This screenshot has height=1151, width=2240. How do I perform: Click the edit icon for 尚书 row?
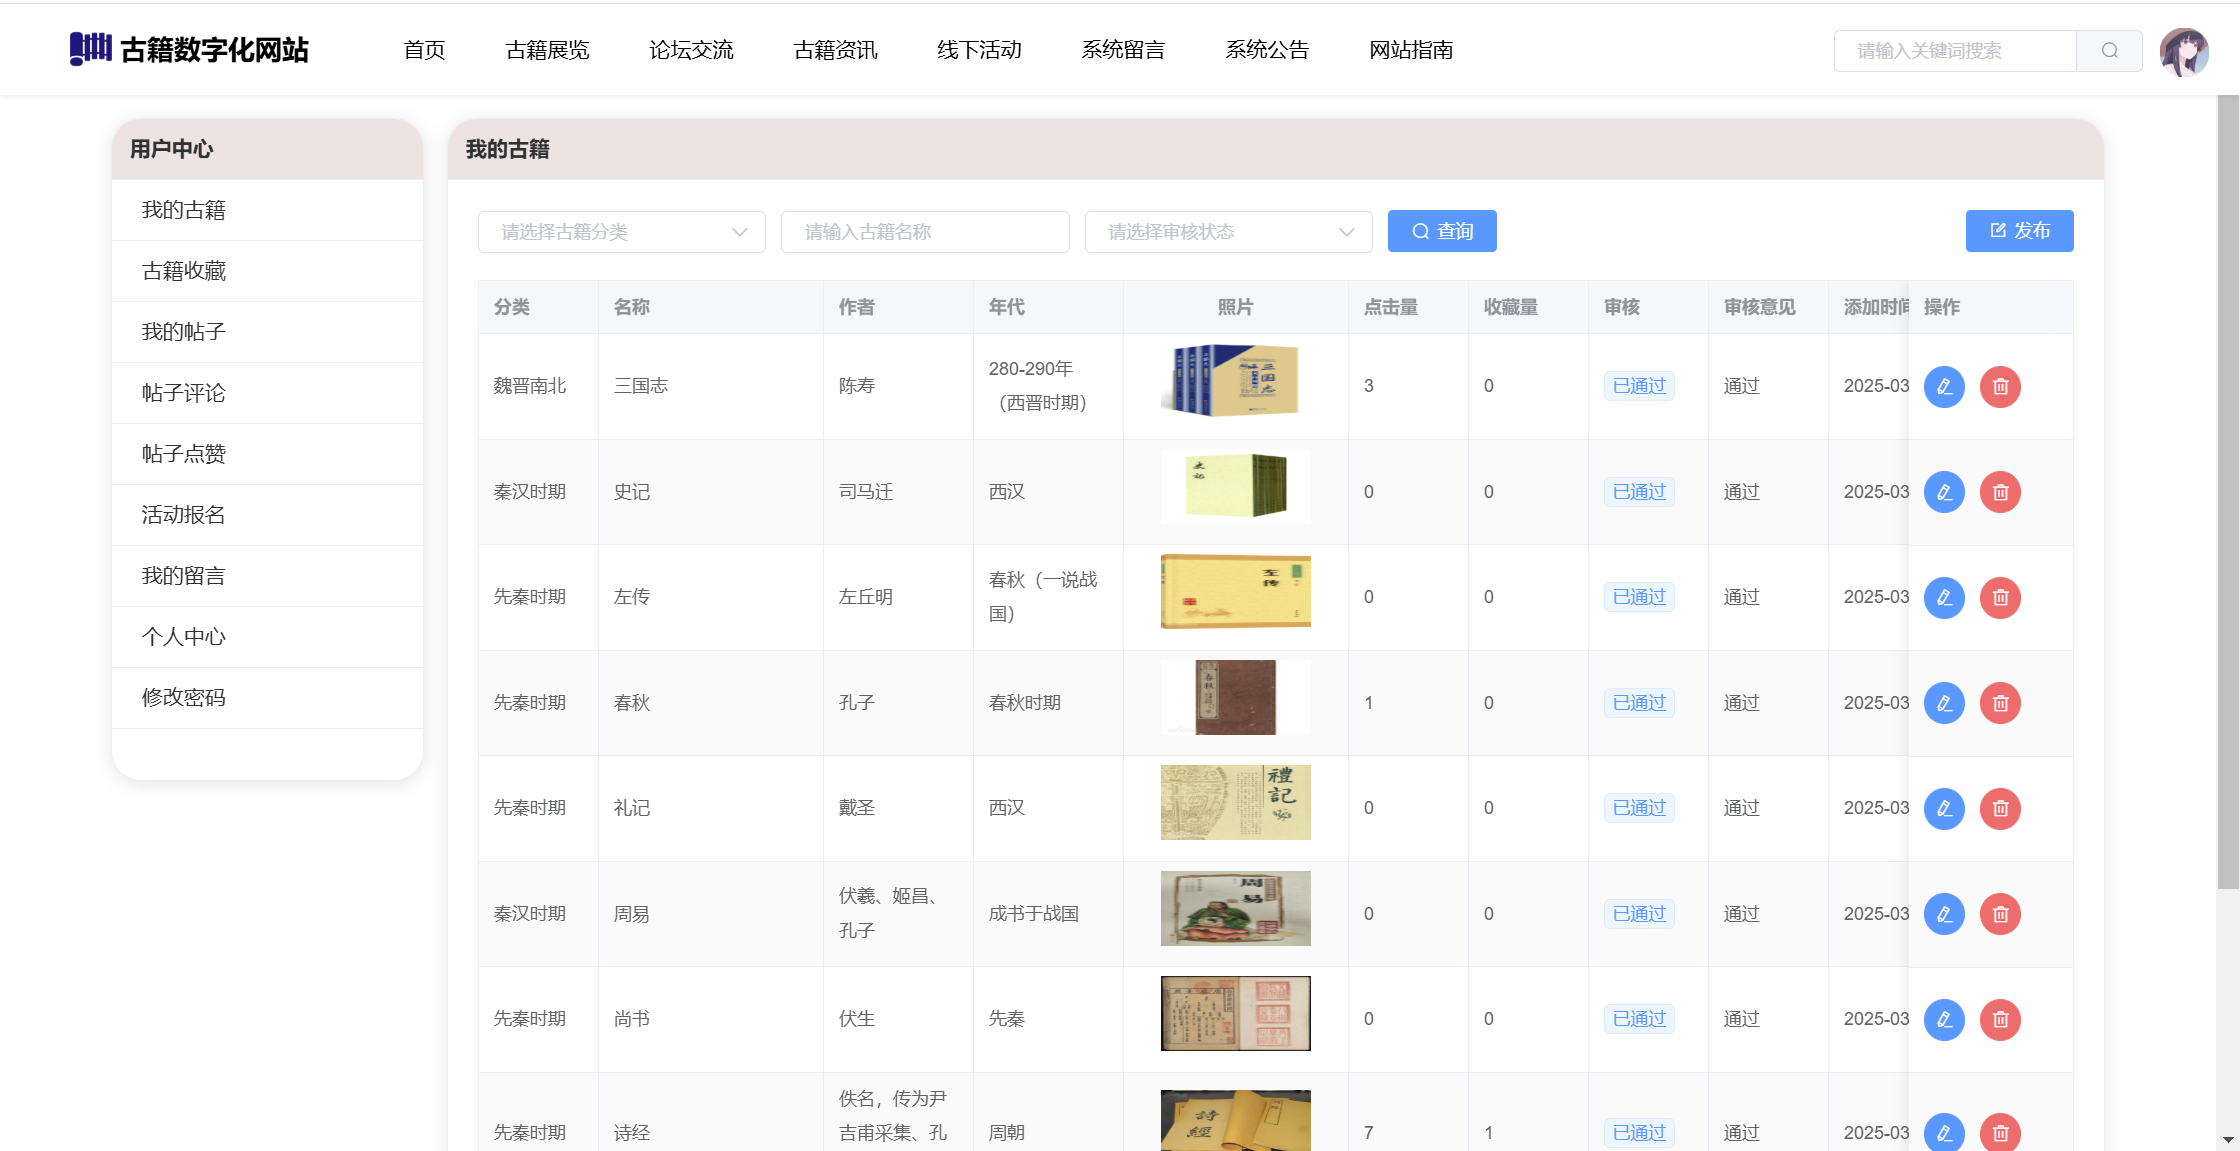click(x=1944, y=1019)
